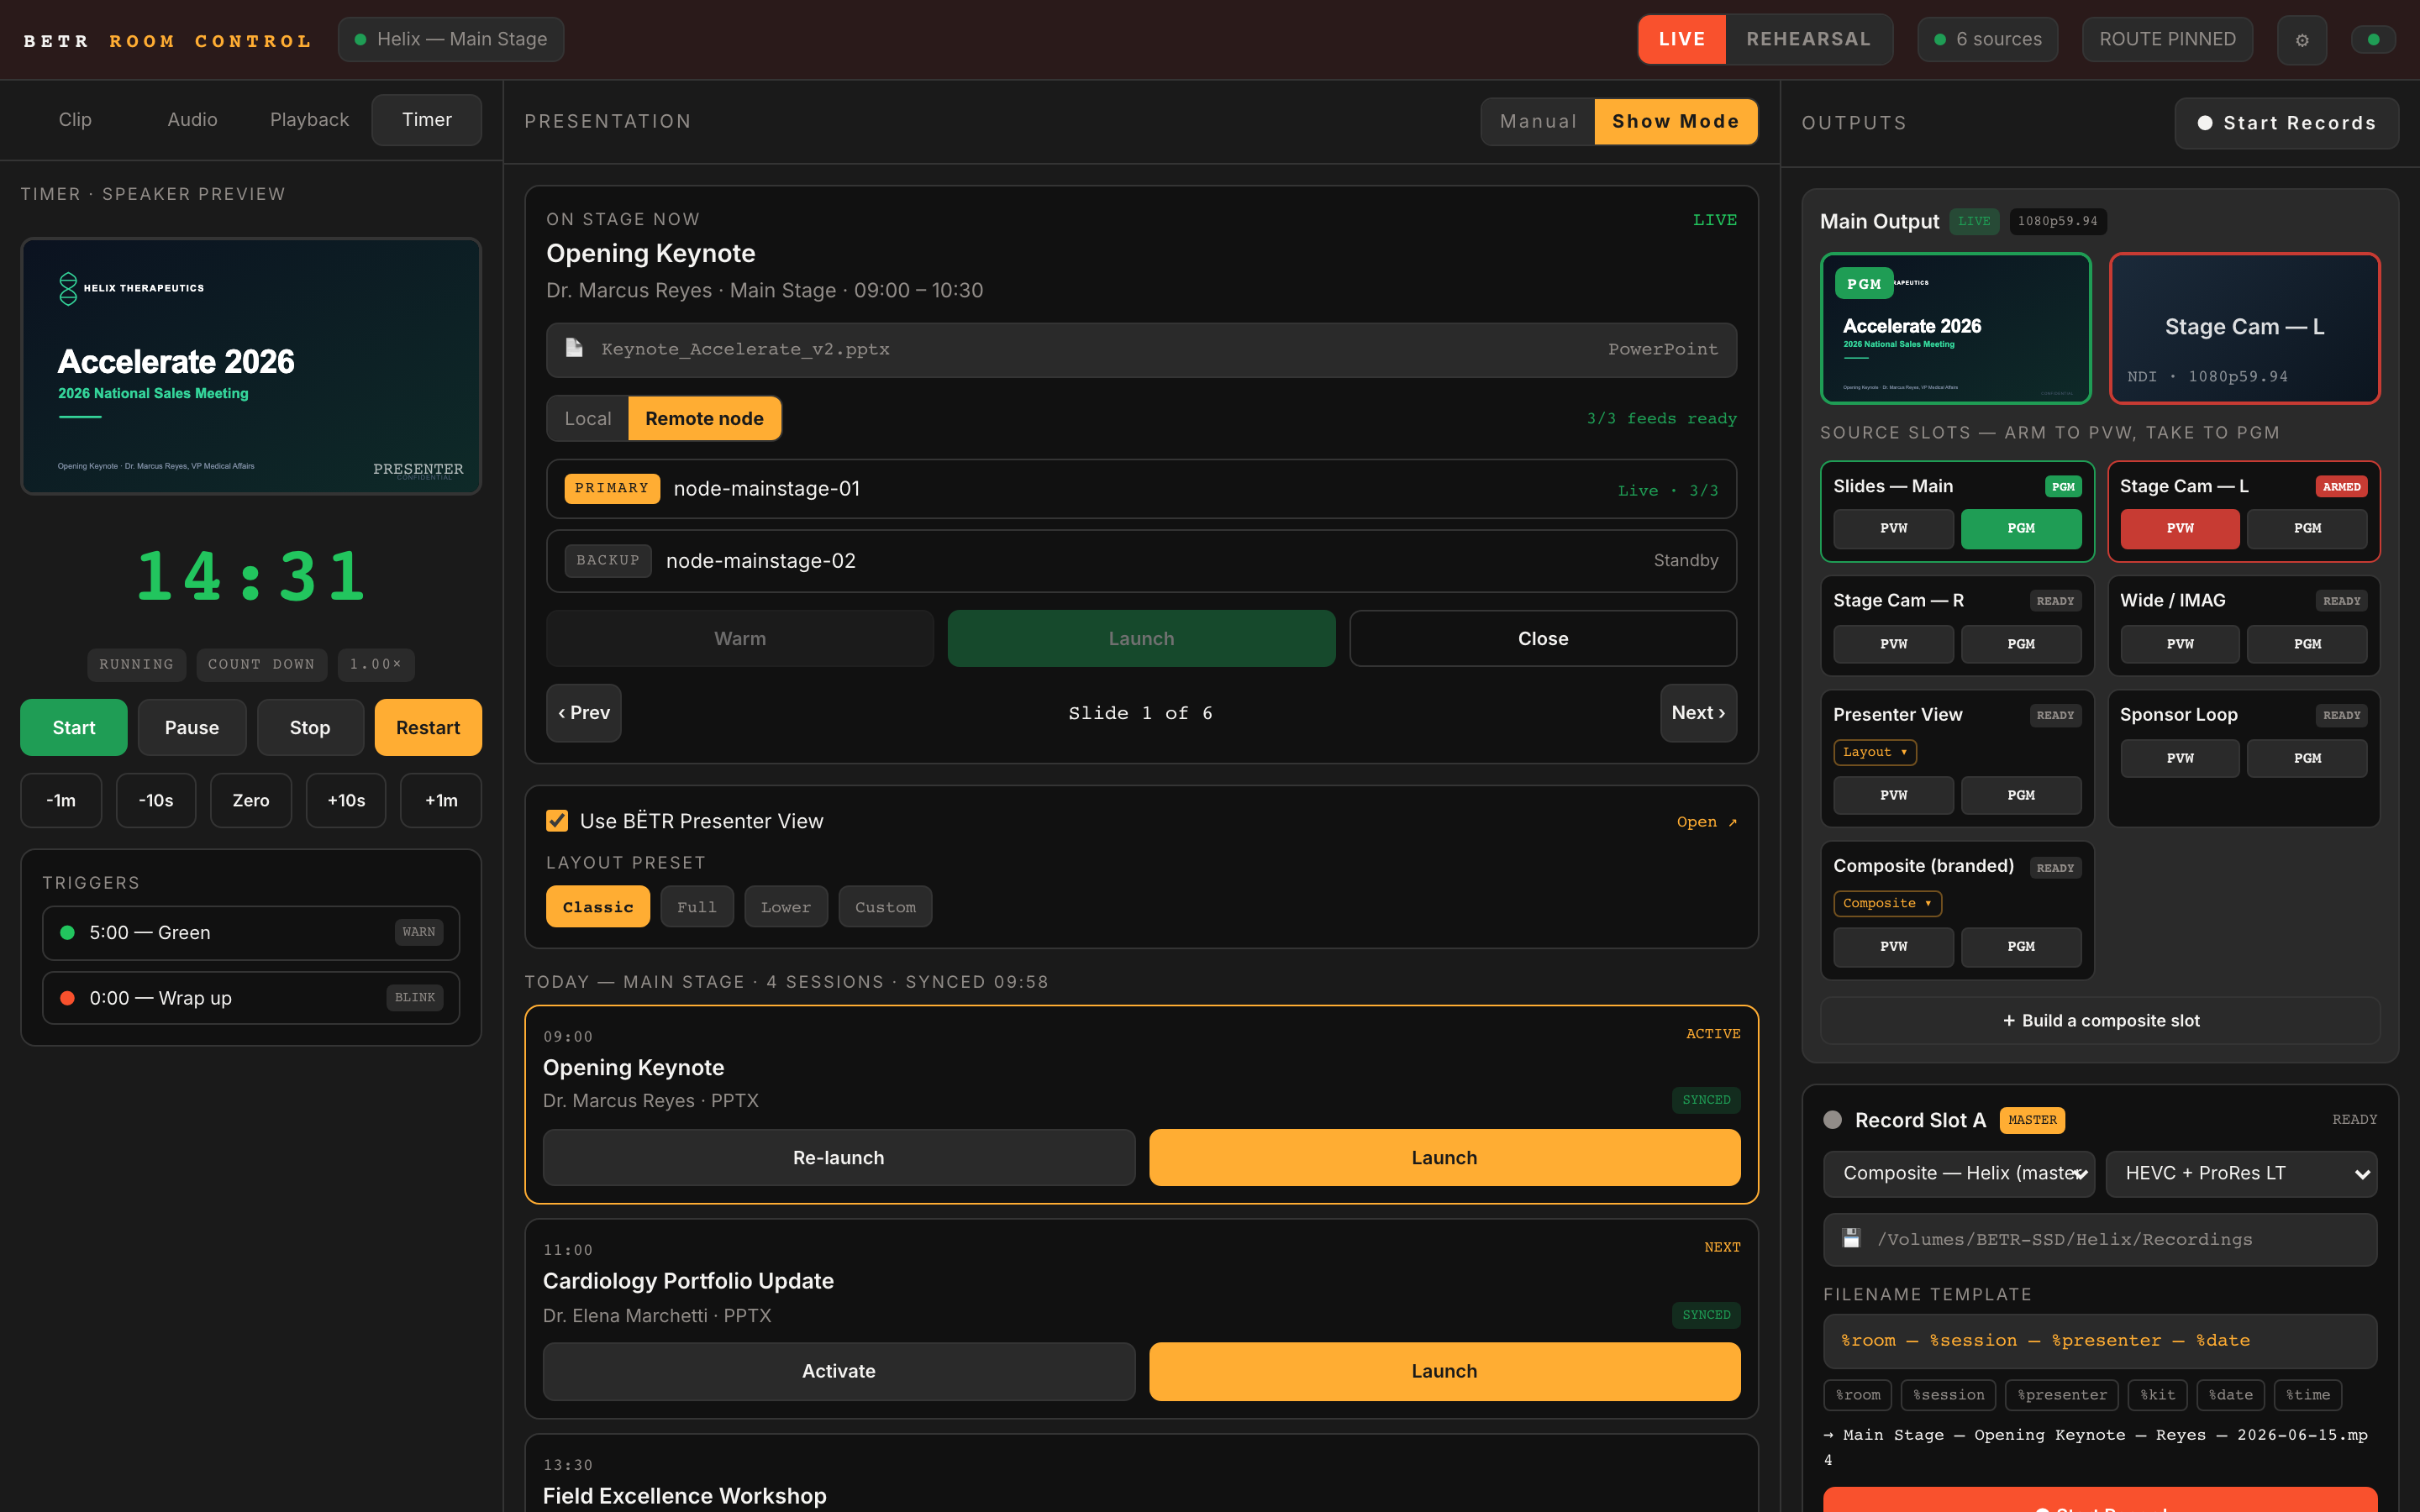
Task: Add ten seconds to timer
Action: pyautogui.click(x=346, y=800)
